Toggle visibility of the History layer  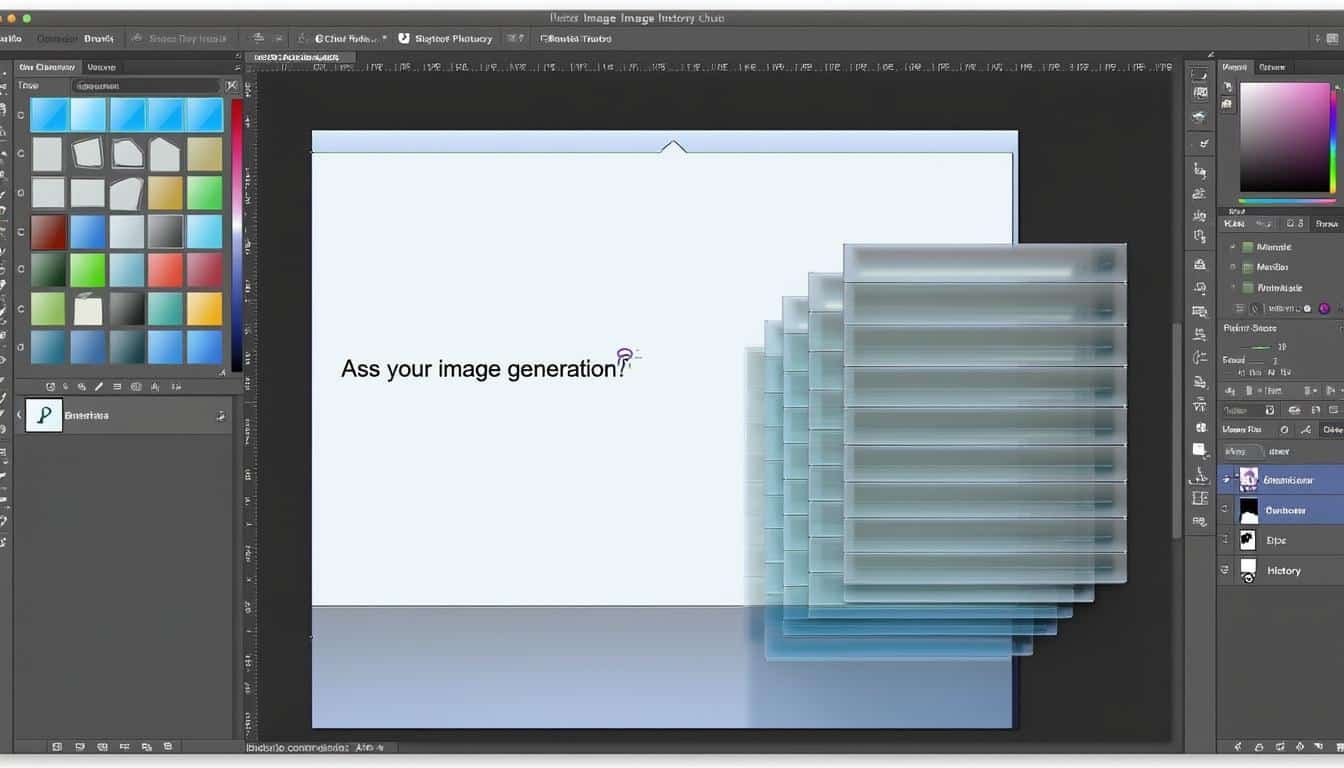tap(1226, 570)
